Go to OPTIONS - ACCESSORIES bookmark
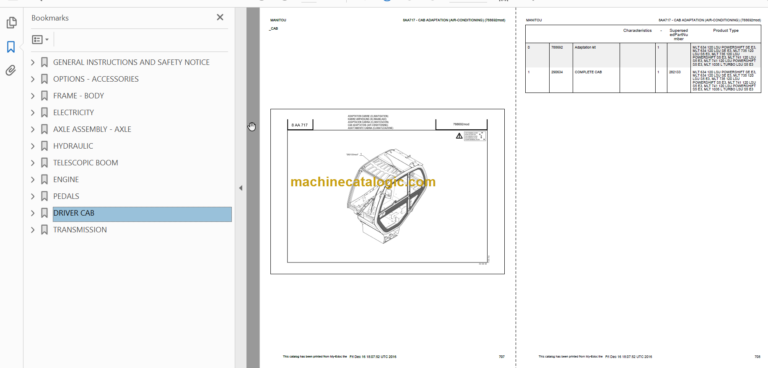This screenshot has width=768, height=368. click(96, 79)
